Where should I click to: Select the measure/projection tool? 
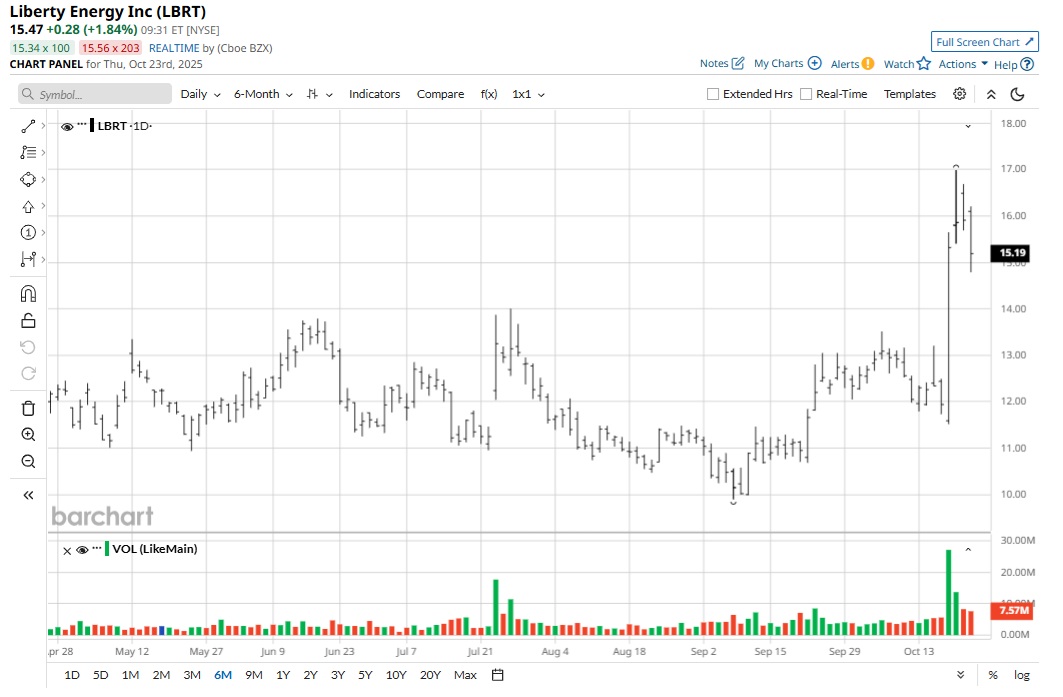click(28, 259)
